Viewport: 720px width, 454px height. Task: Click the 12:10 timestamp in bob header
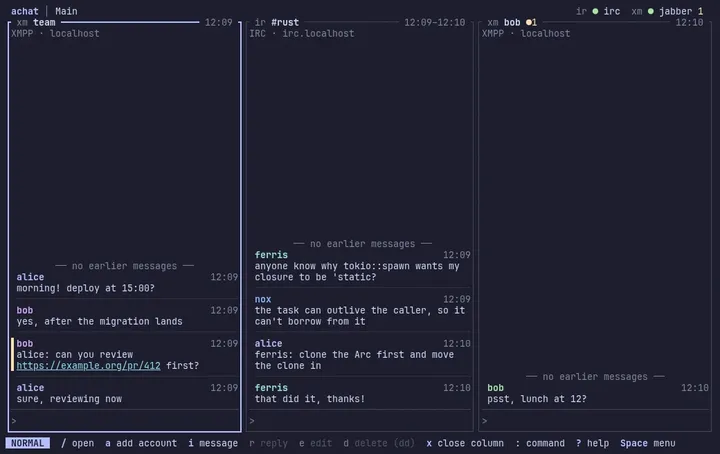(689, 22)
